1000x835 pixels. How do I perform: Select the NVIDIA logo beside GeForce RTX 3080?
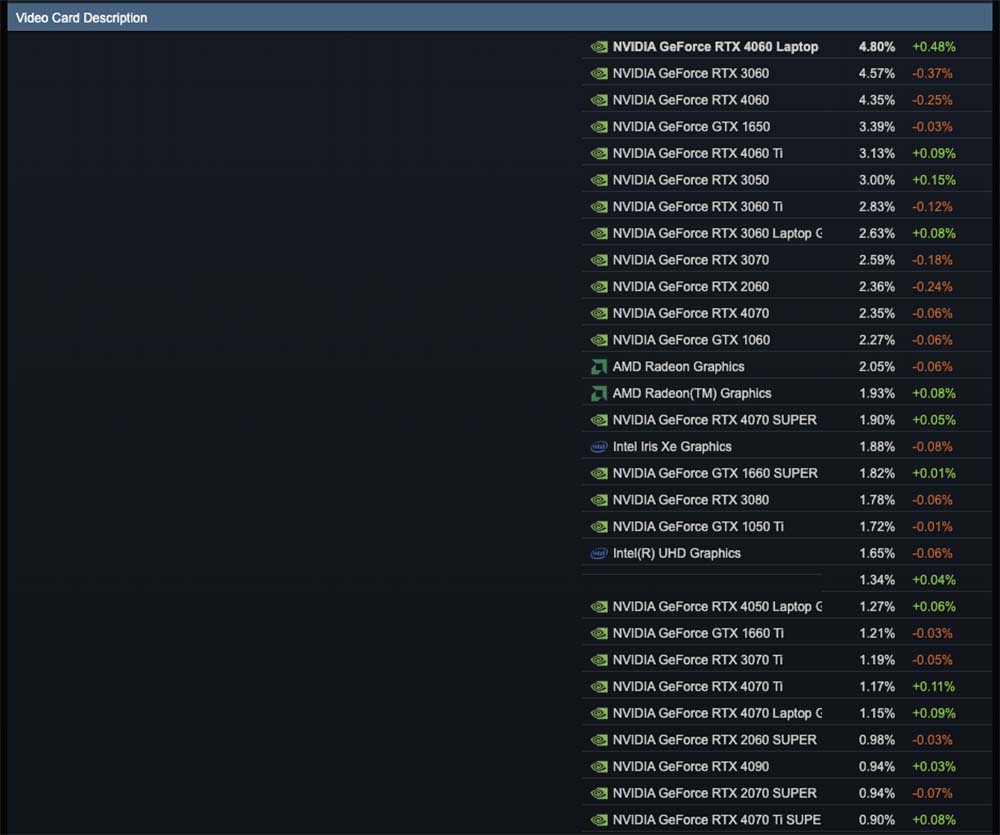point(599,501)
